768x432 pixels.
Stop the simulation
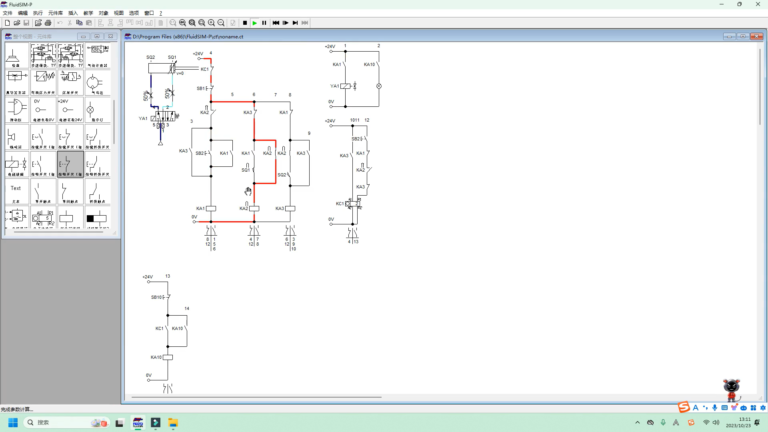pyautogui.click(x=245, y=23)
